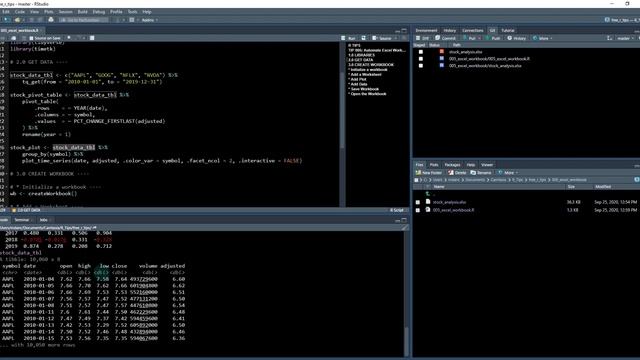Click the re-run previous code icon

click(x=363, y=38)
